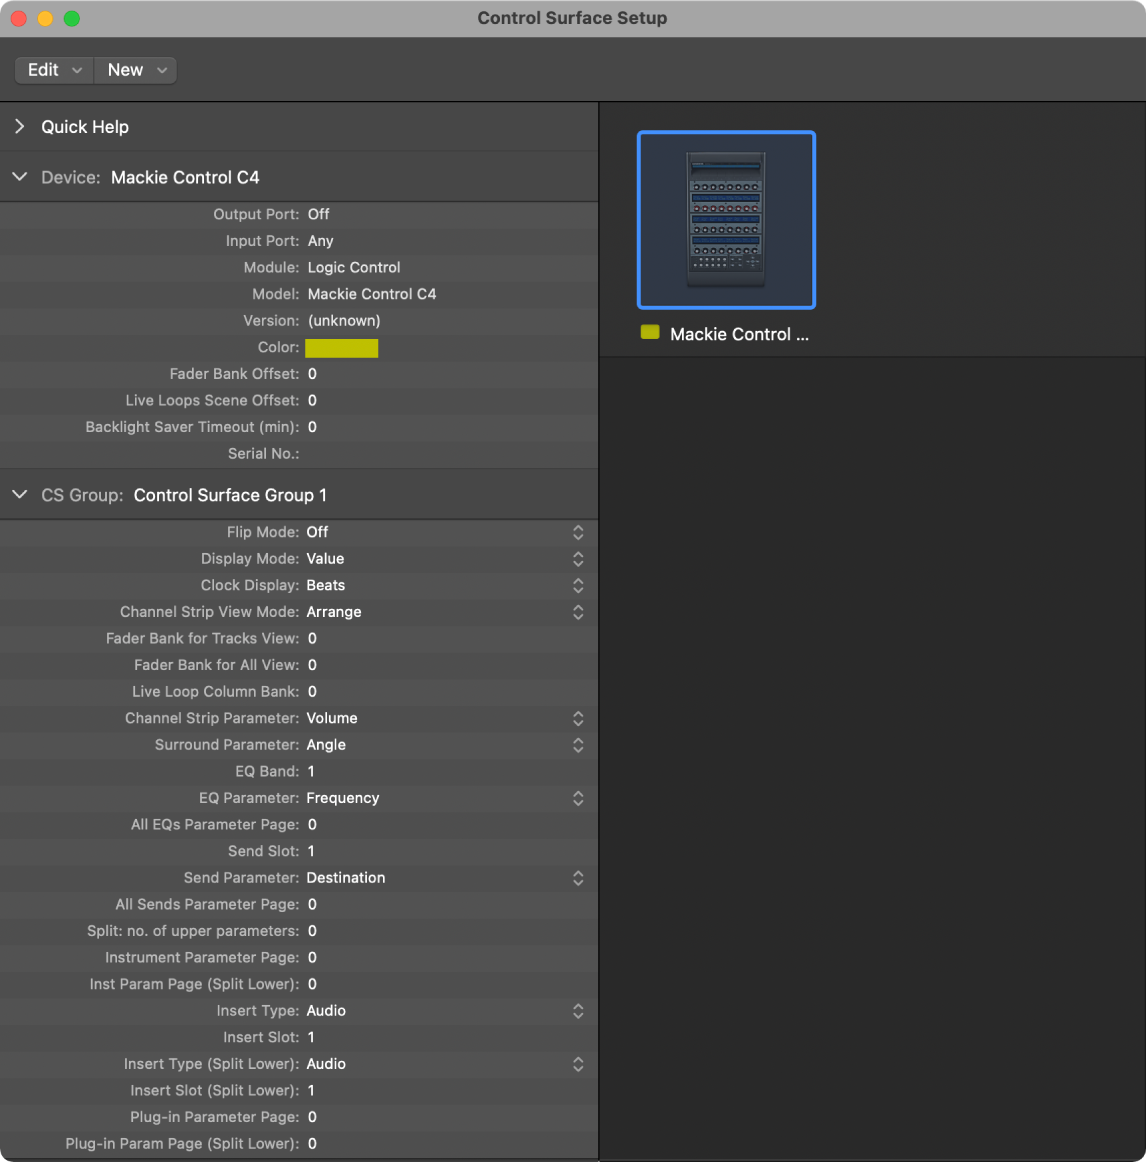Screen dimensions: 1146x1162
Task: Open the Surround Parameter dropdown
Action: coord(578,745)
